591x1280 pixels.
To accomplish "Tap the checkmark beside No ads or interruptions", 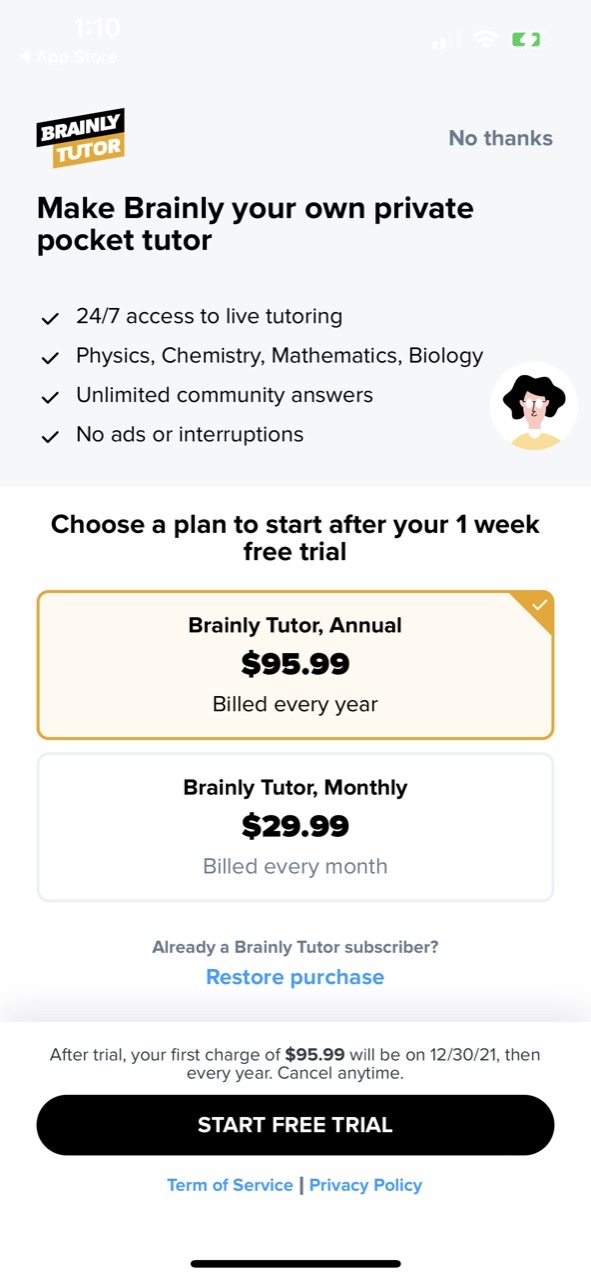I will click(50, 434).
